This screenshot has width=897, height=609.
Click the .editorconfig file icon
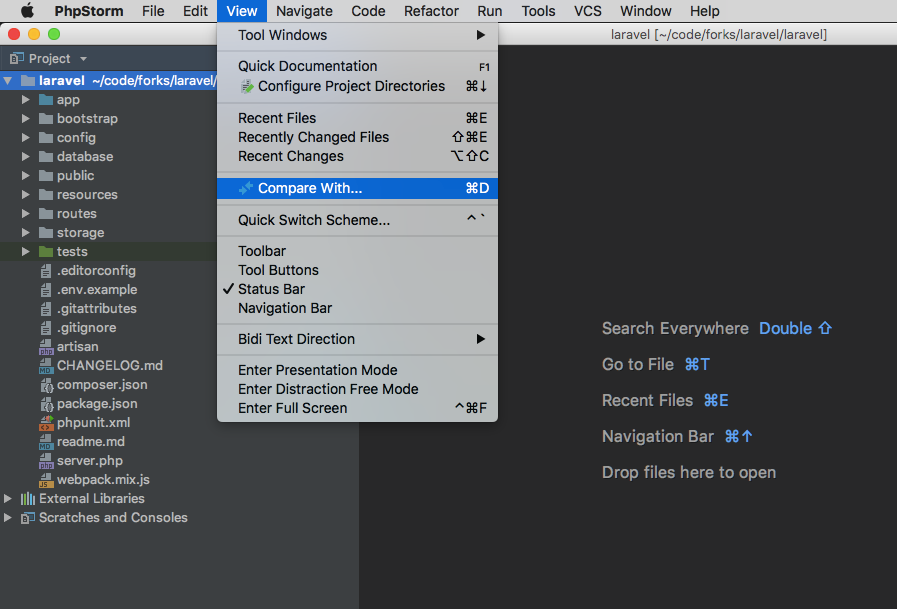[46, 270]
